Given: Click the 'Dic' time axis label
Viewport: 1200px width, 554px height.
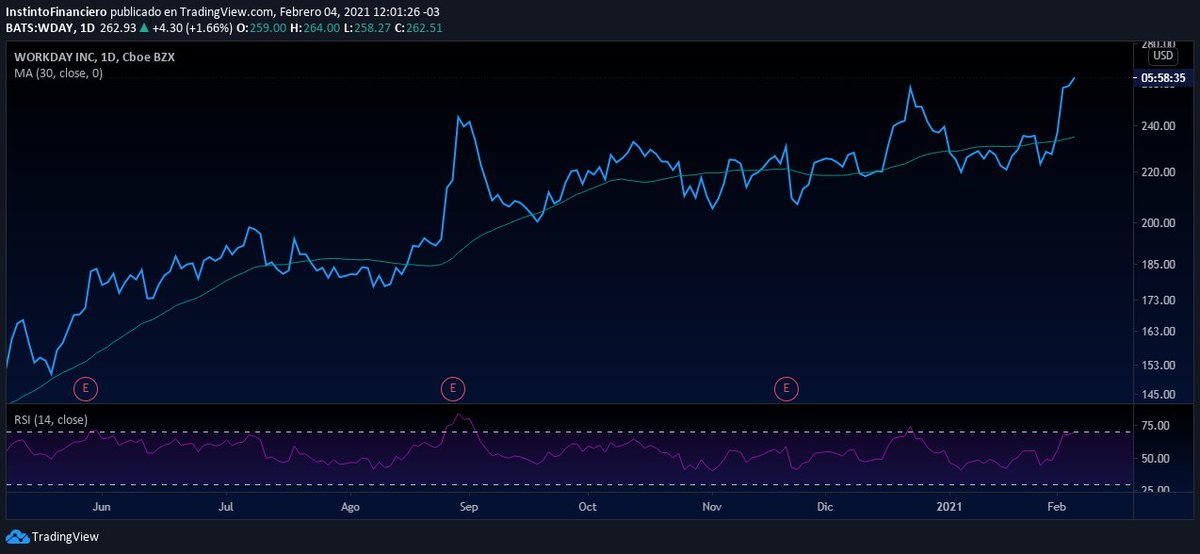Looking at the screenshot, I should (x=824, y=507).
